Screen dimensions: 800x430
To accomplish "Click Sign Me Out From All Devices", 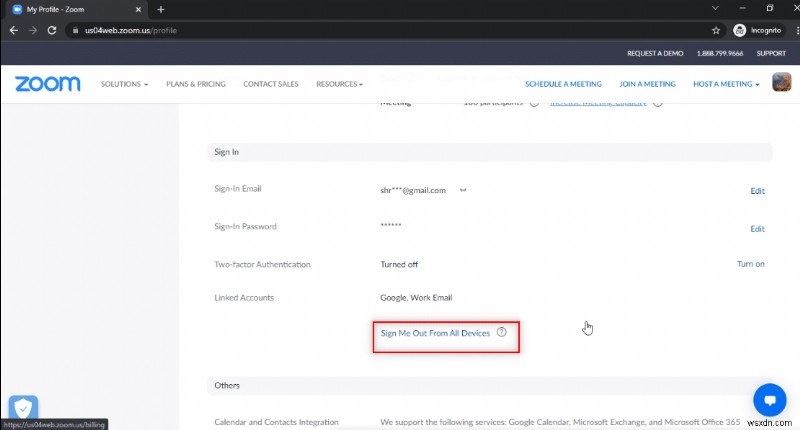I will [435, 333].
